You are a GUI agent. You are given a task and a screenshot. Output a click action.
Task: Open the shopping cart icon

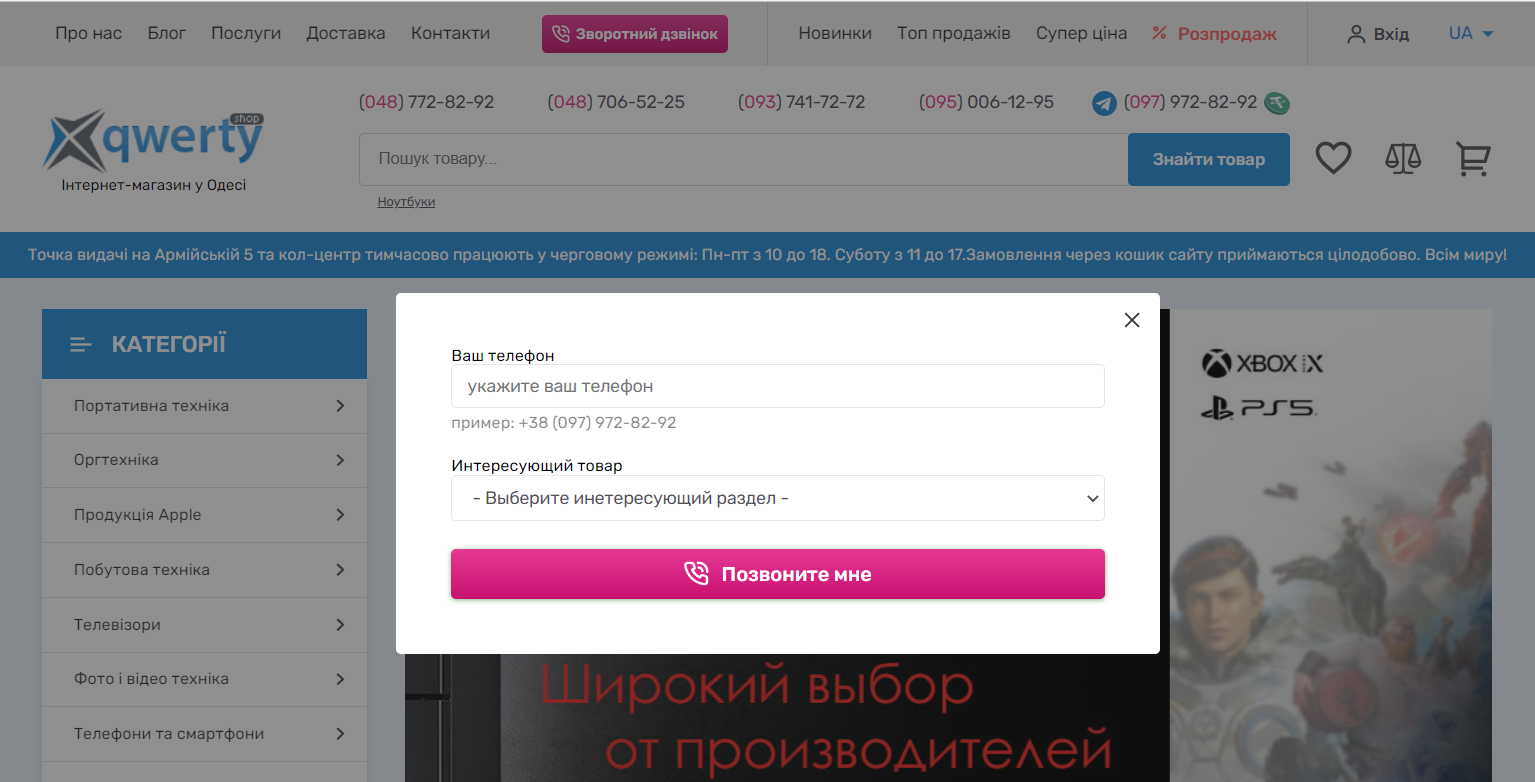(x=1473, y=159)
